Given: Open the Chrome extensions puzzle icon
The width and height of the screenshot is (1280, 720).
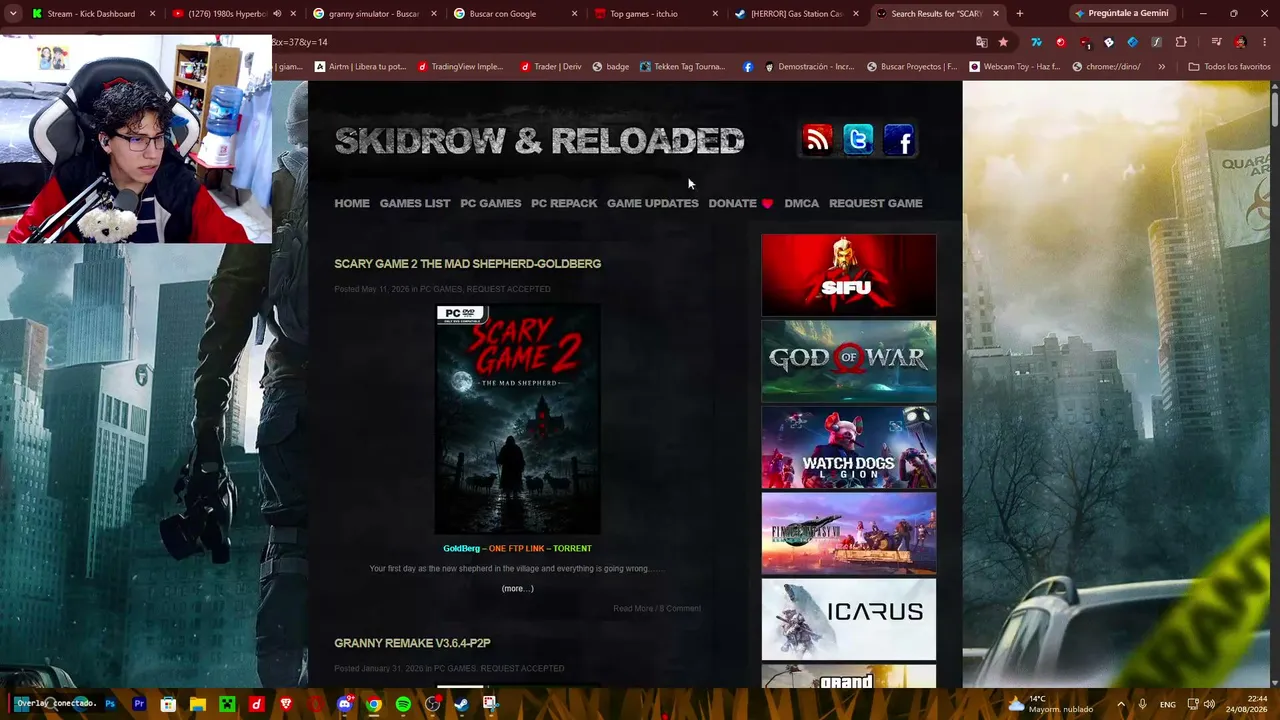Looking at the screenshot, I should coord(1181,42).
